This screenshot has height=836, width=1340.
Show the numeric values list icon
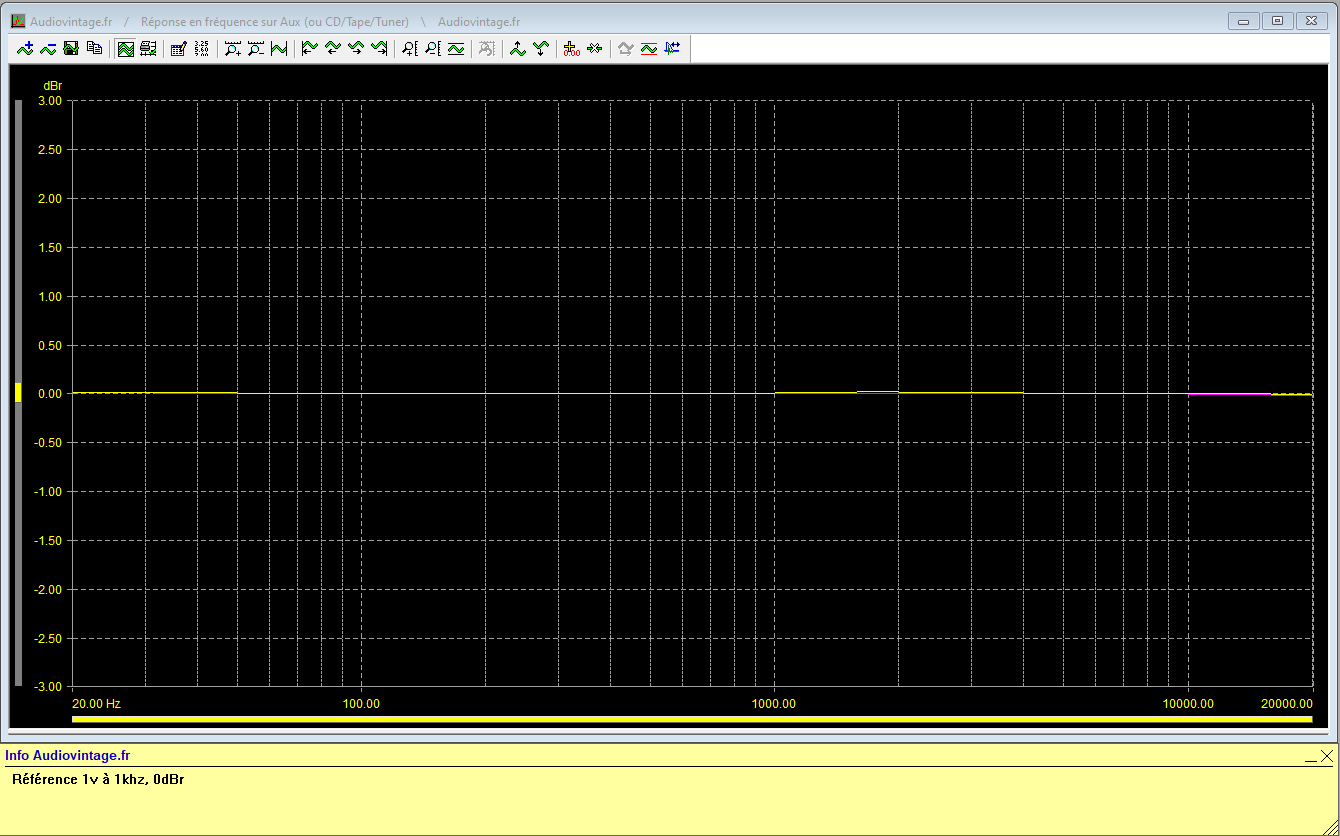[201, 48]
